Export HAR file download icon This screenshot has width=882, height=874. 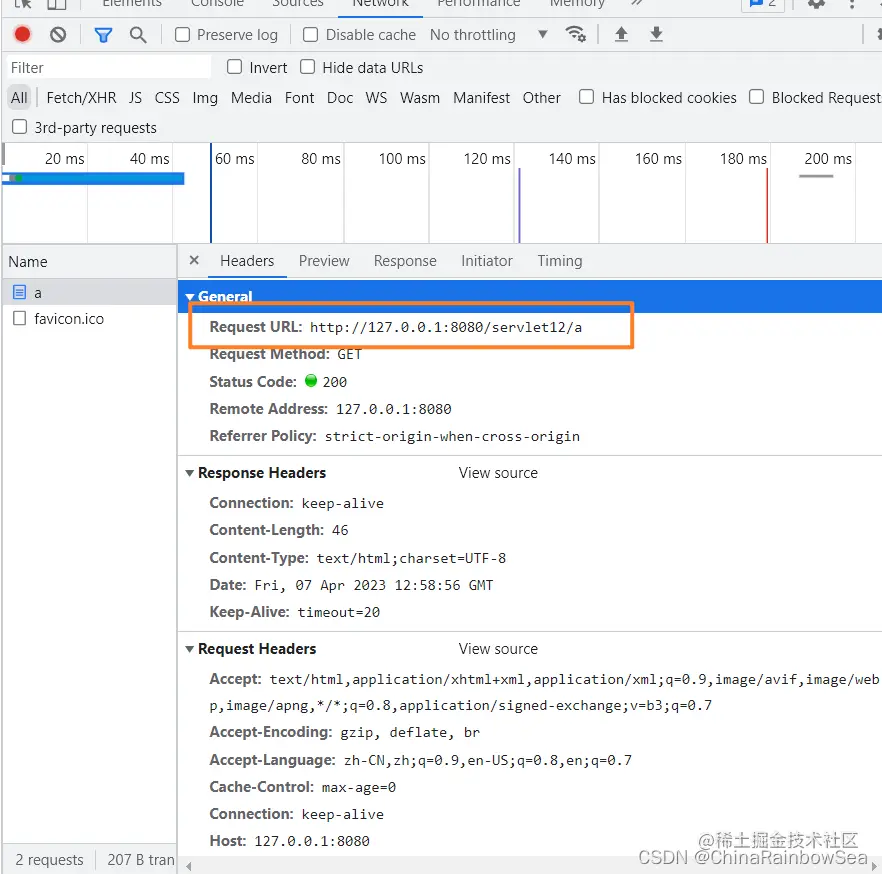pyautogui.click(x=656, y=34)
